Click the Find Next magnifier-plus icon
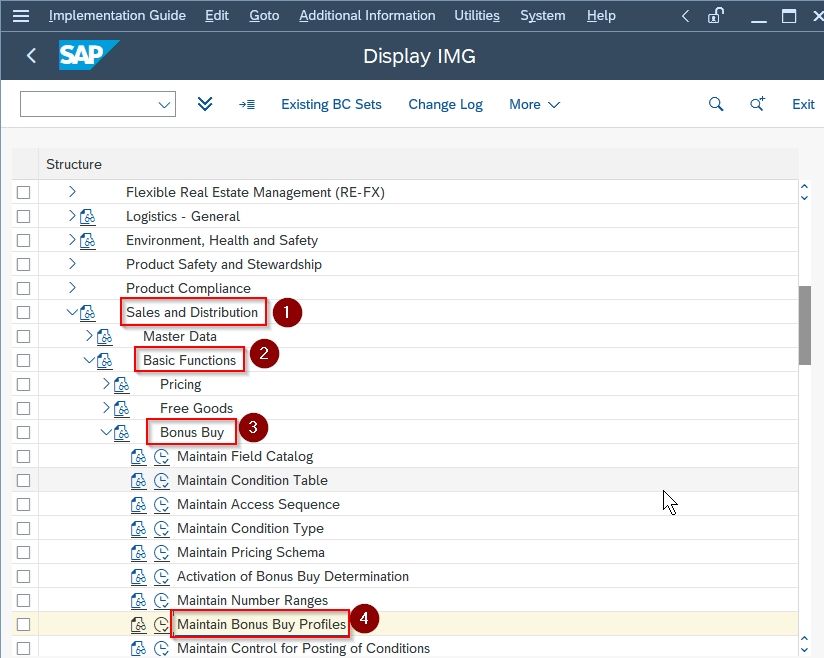 (757, 104)
